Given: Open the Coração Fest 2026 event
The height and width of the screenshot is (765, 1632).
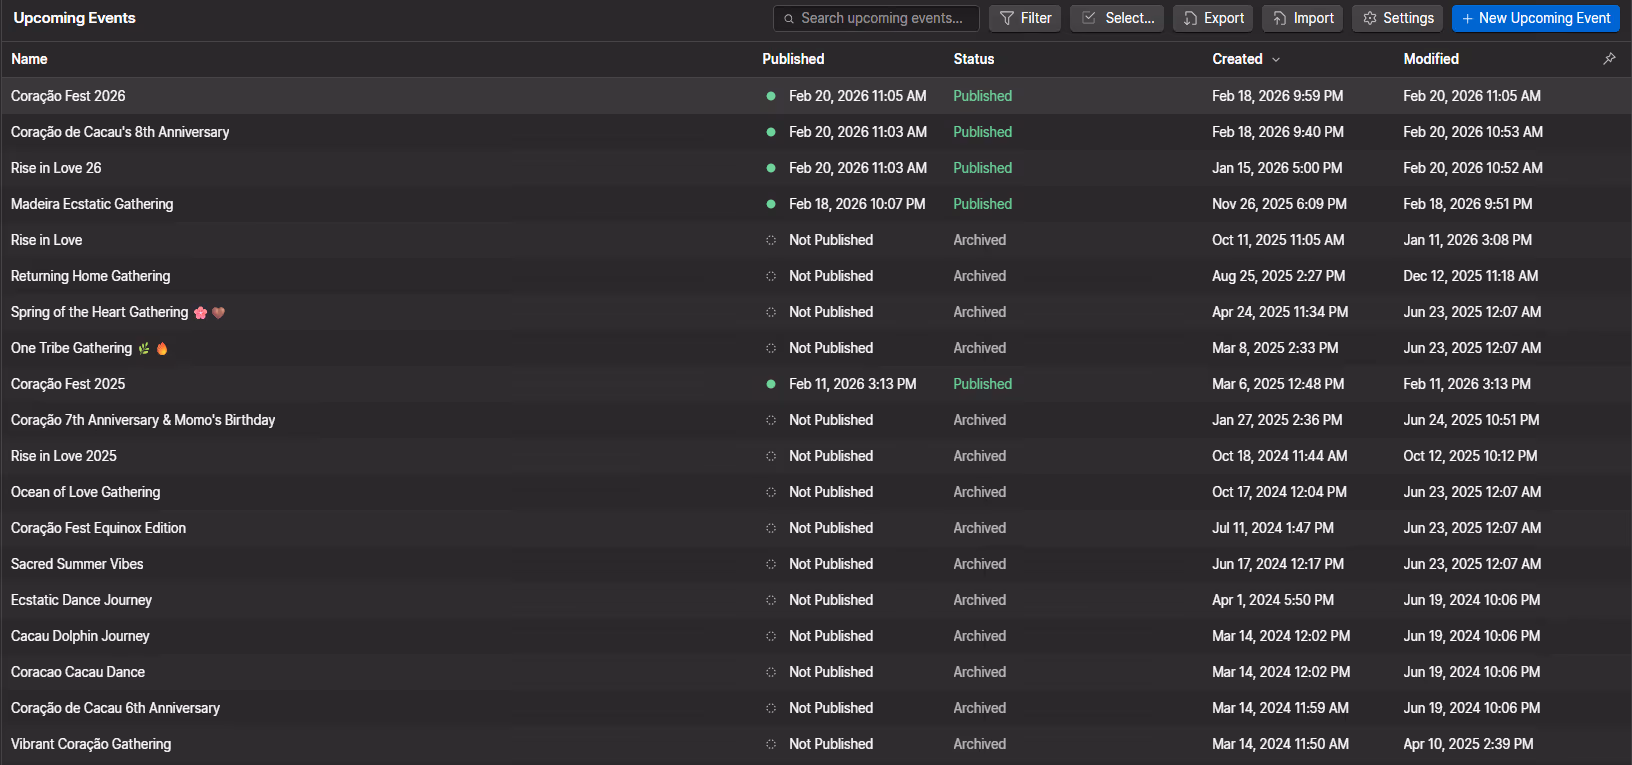Looking at the screenshot, I should click(x=68, y=96).
